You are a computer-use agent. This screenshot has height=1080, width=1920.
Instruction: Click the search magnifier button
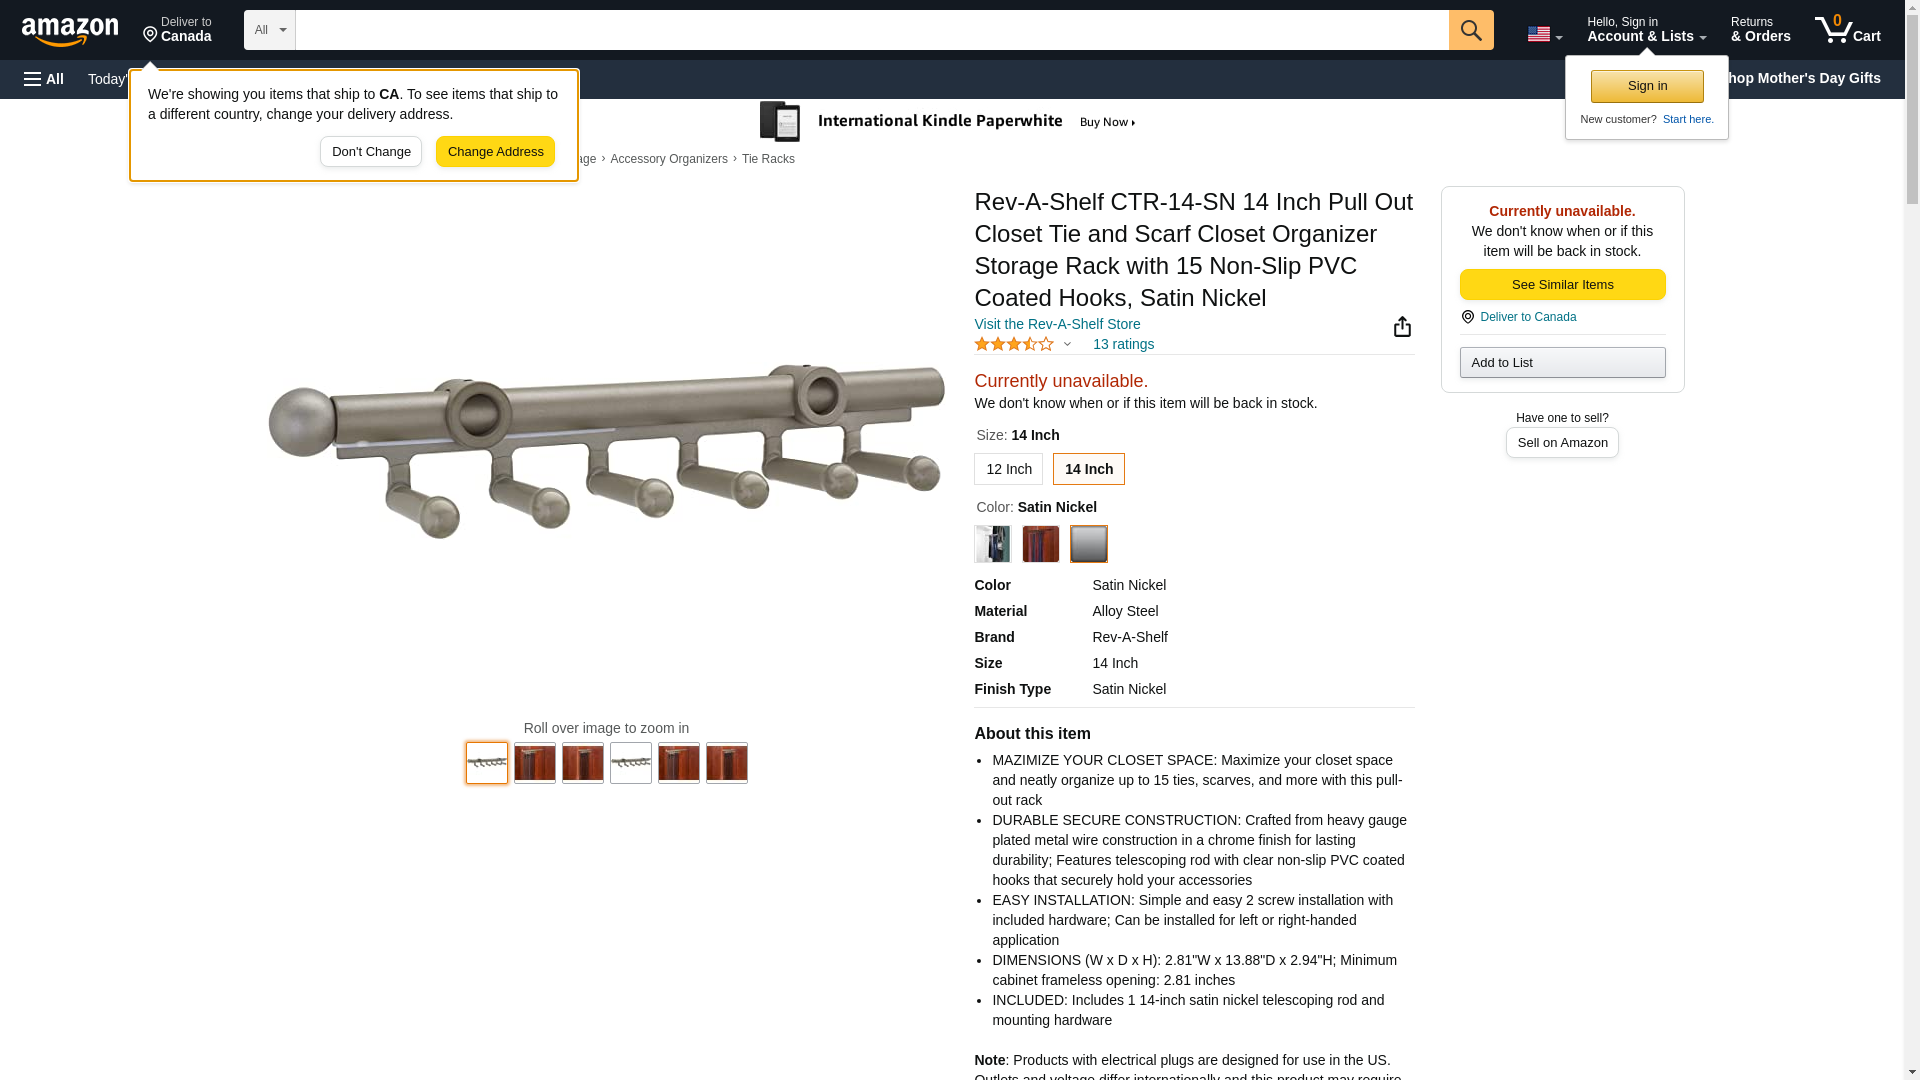tap(1471, 30)
